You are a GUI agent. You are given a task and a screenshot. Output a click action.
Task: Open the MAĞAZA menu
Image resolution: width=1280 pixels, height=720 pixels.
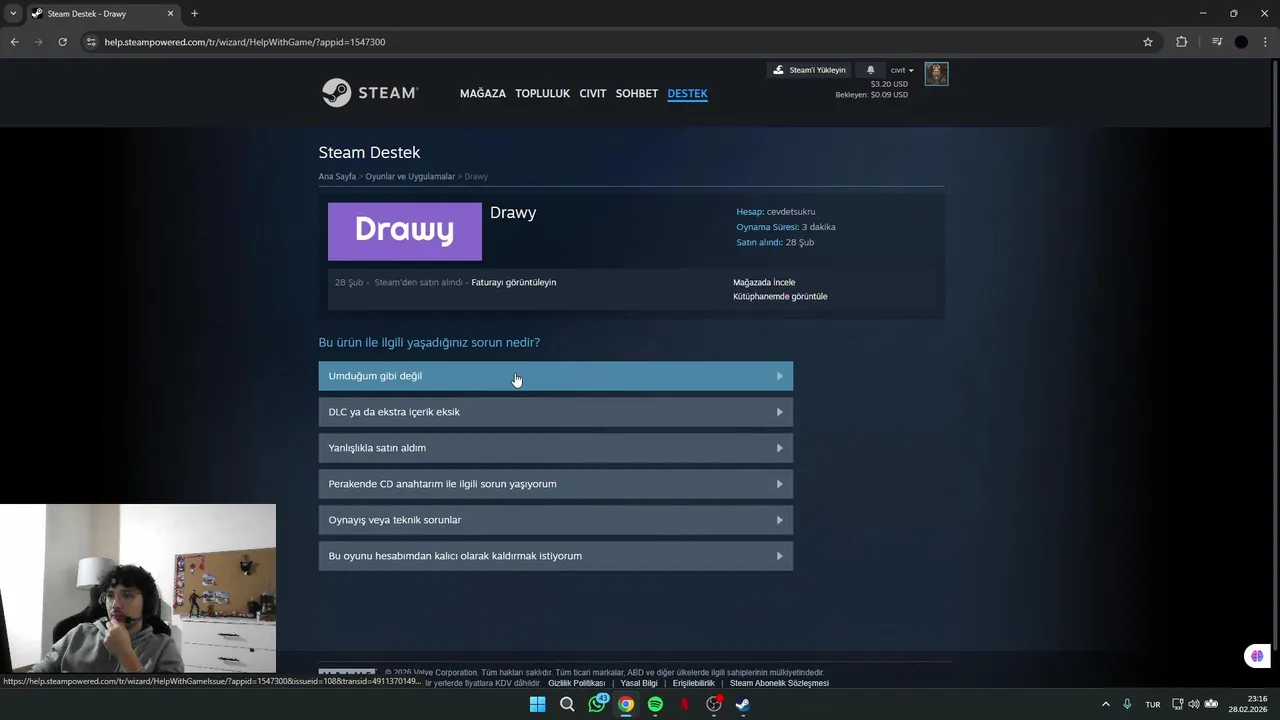[x=483, y=93]
